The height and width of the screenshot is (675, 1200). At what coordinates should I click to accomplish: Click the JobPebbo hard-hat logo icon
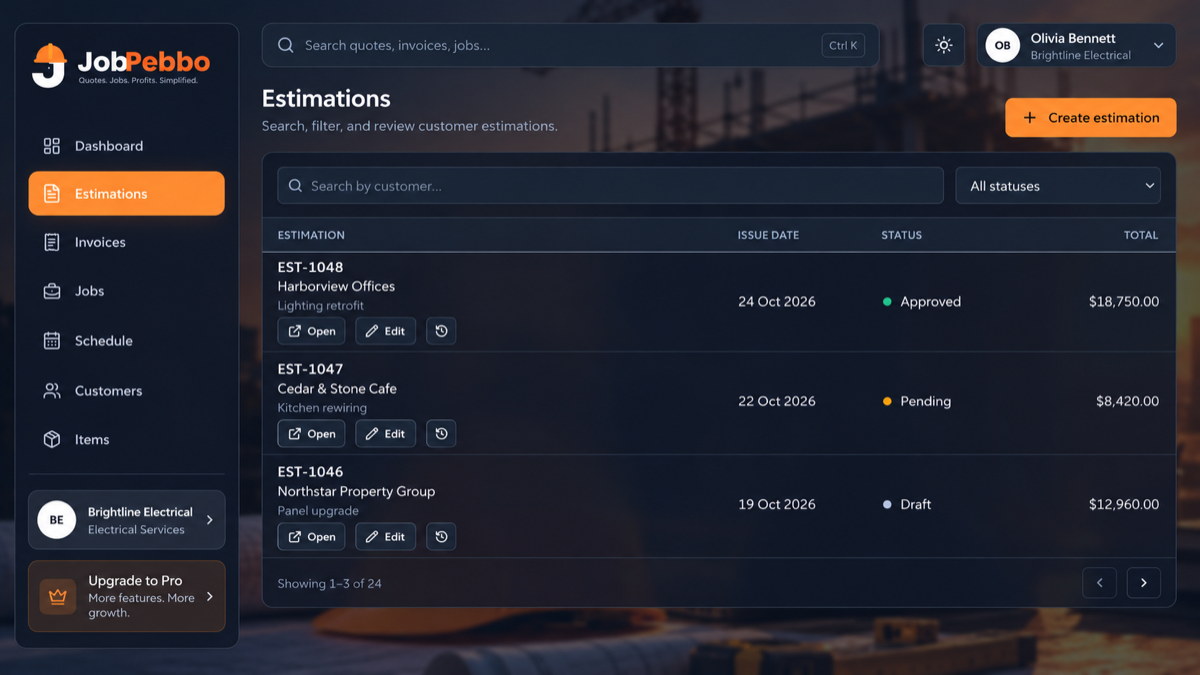coord(48,66)
